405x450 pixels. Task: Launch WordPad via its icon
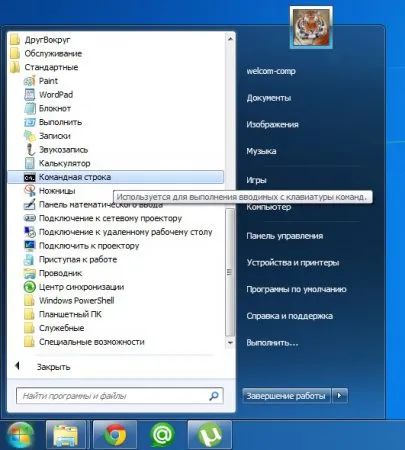point(29,95)
